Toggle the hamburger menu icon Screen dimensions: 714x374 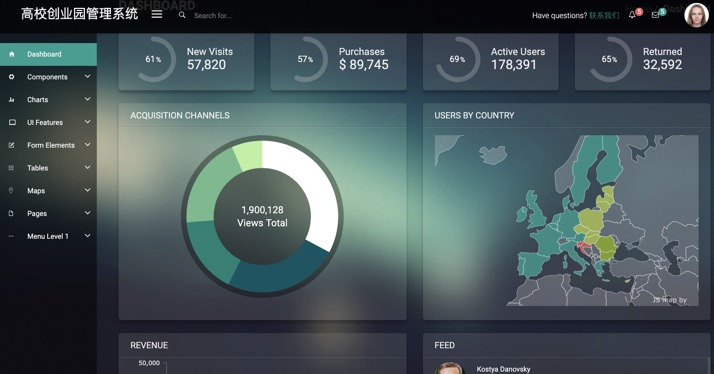point(157,15)
